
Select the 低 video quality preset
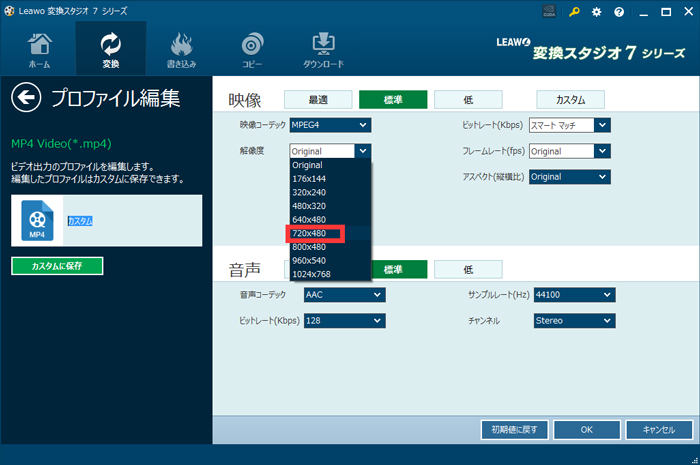pos(468,100)
